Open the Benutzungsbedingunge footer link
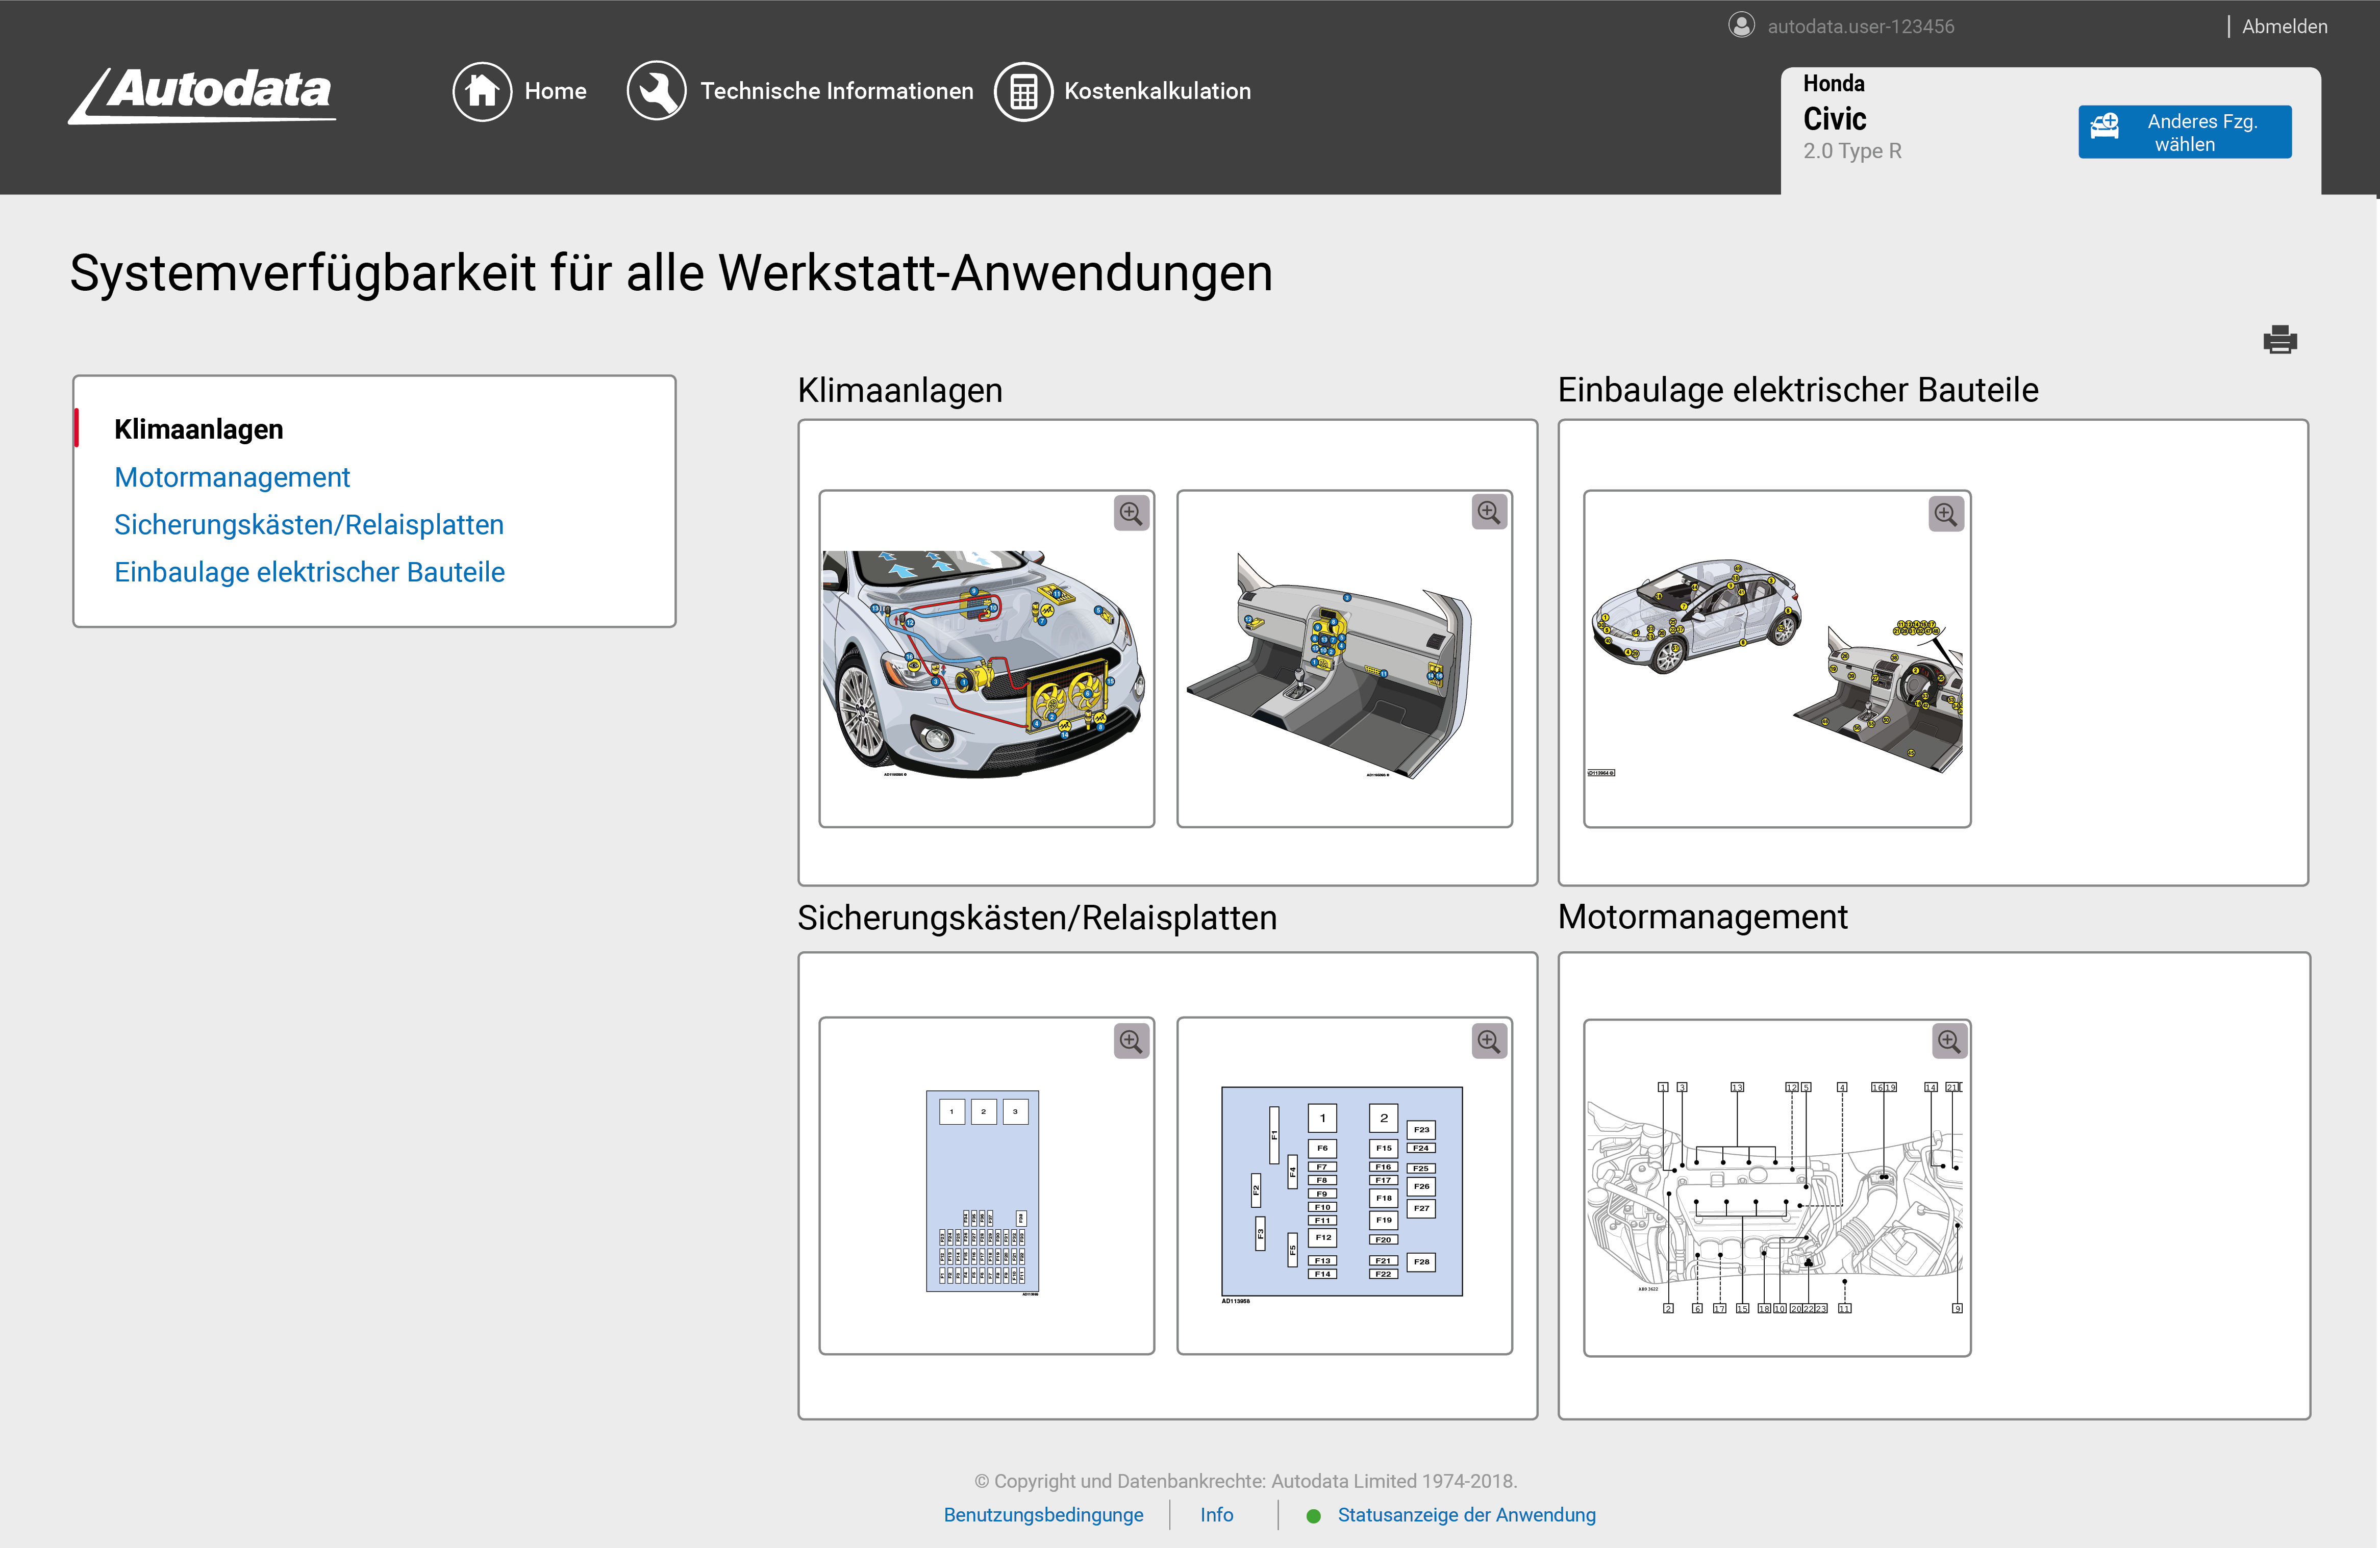2380x1548 pixels. click(1043, 1514)
